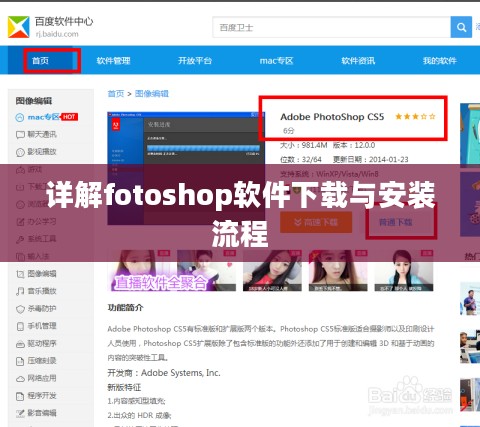Click the 更新日期：2014-01-23 text
Screen dimensions: 480x427
pos(370,160)
